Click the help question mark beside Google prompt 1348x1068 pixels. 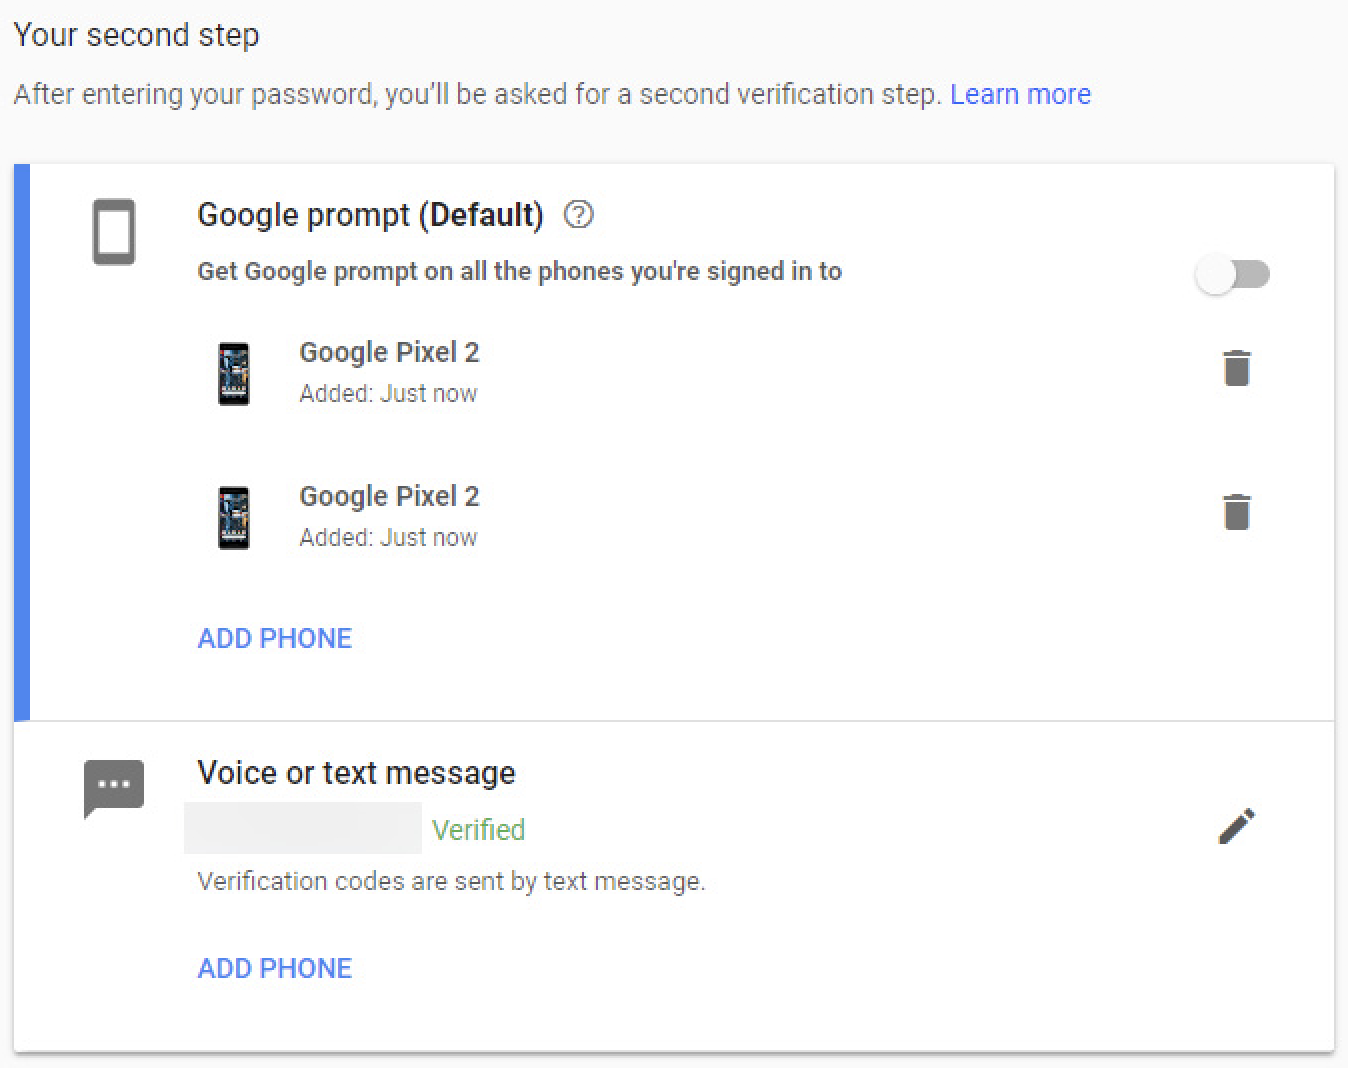[x=578, y=215]
